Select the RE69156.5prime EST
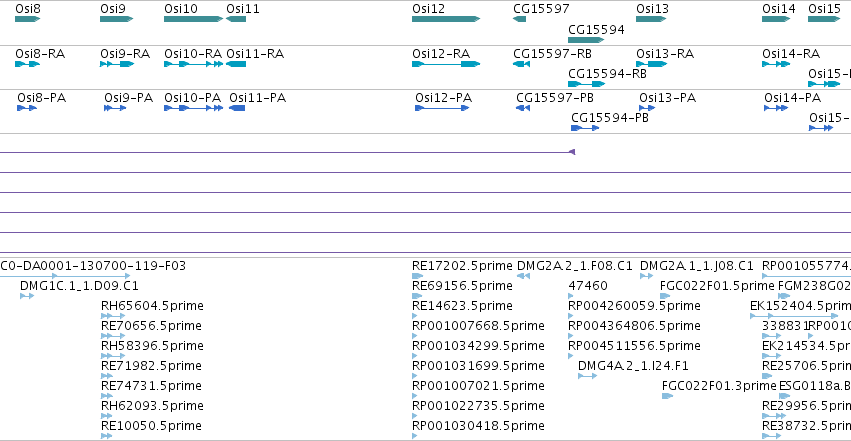851x441 pixels. [417, 296]
